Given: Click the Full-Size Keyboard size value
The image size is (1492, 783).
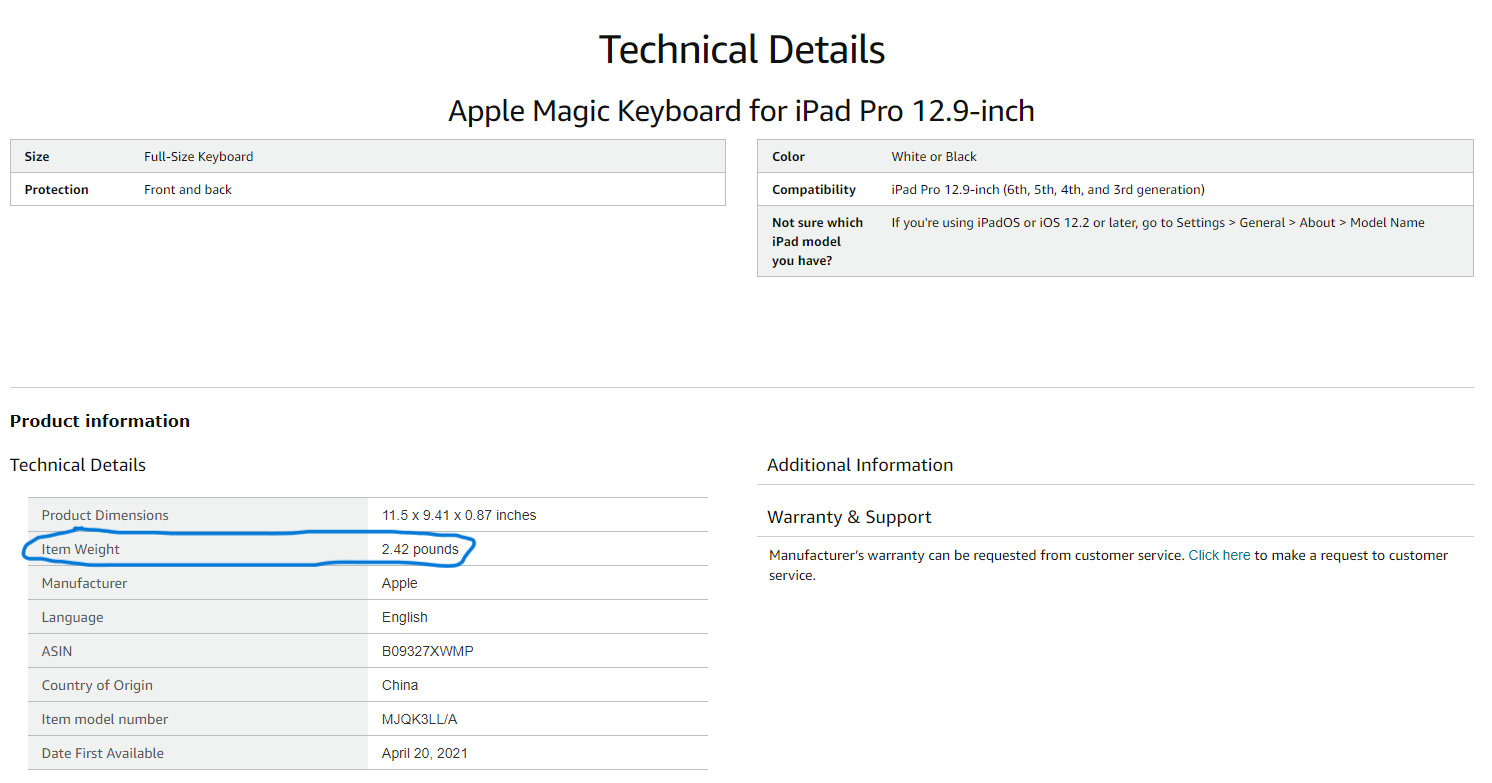Looking at the screenshot, I should pyautogui.click(x=199, y=156).
